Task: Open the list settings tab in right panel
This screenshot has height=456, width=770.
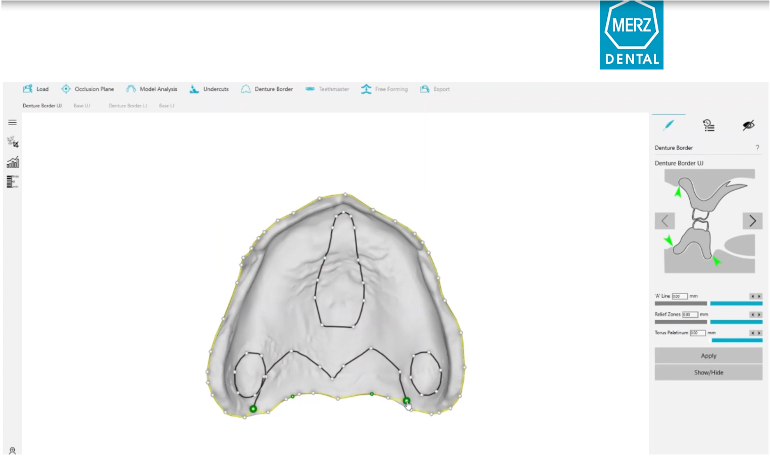Action: (x=708, y=125)
